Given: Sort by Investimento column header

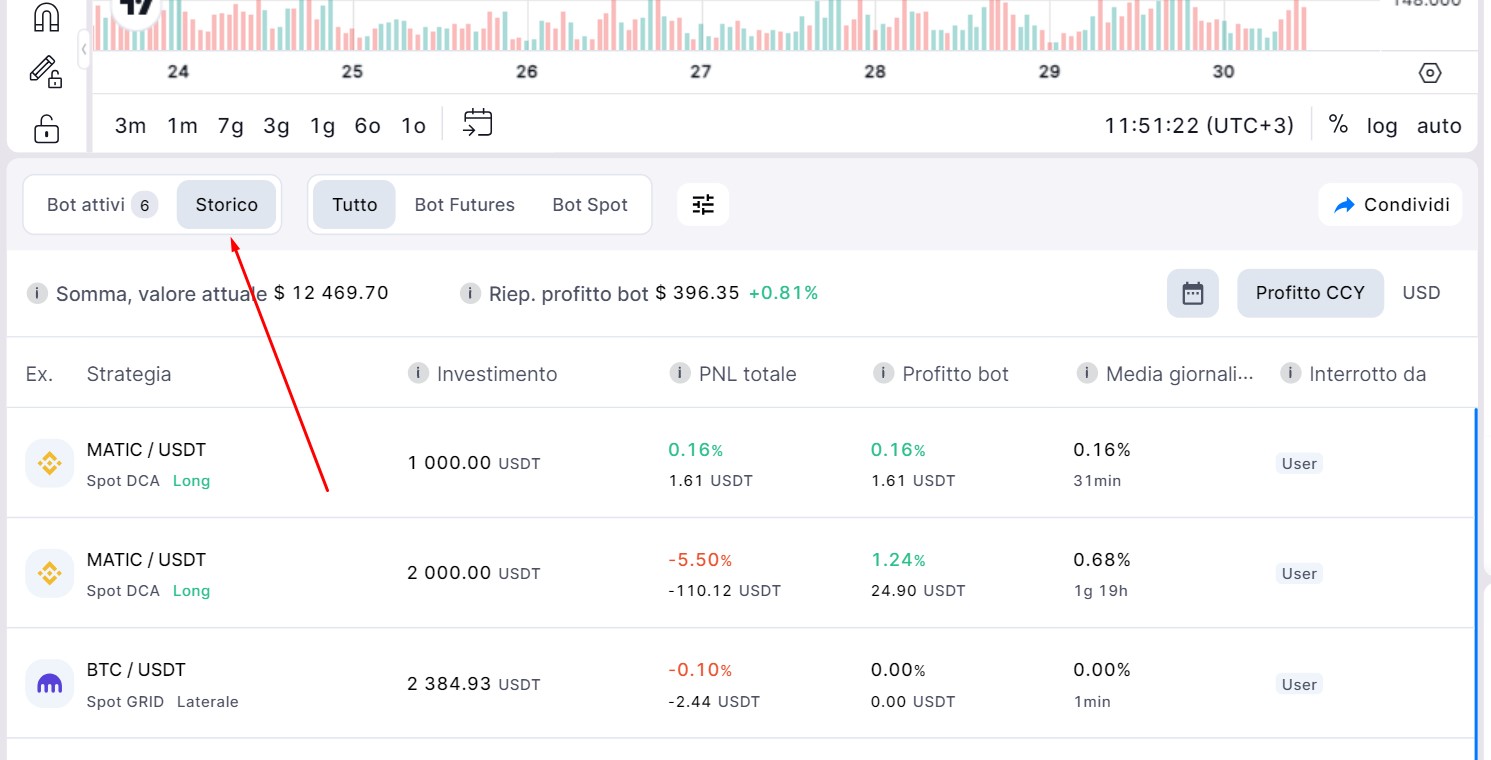Looking at the screenshot, I should click(497, 374).
